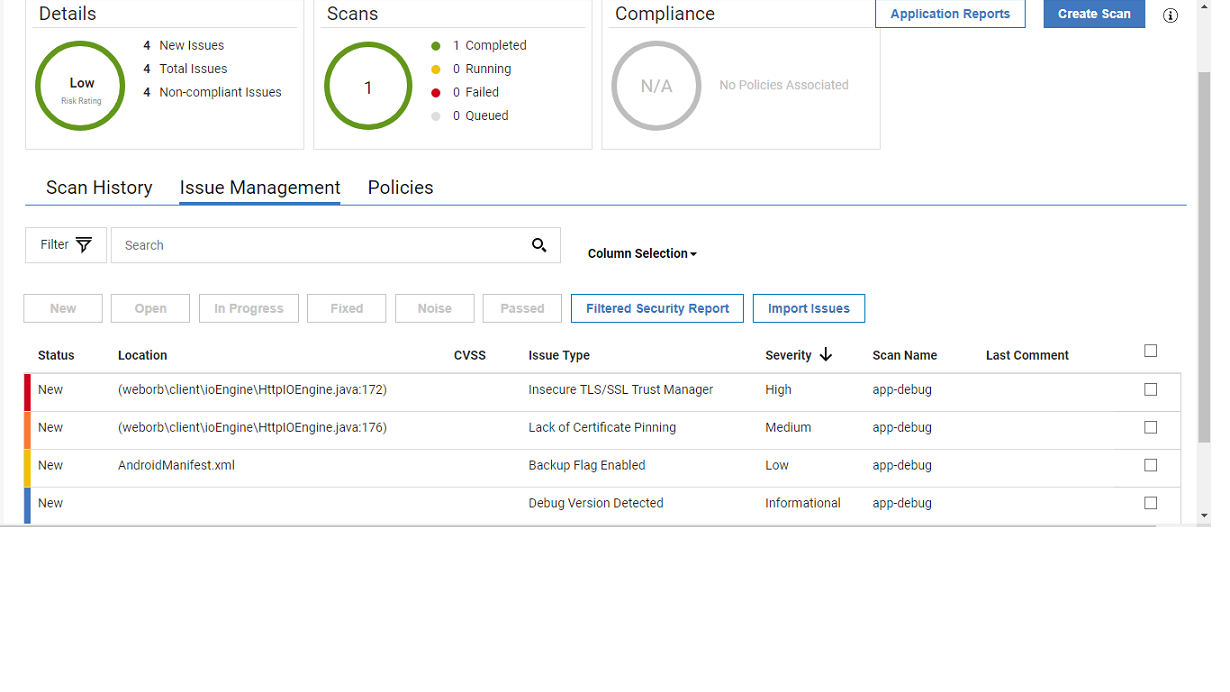Image resolution: width=1230 pixels, height=692 pixels.
Task: Expand the Column Selection dropdown
Action: coord(642,254)
